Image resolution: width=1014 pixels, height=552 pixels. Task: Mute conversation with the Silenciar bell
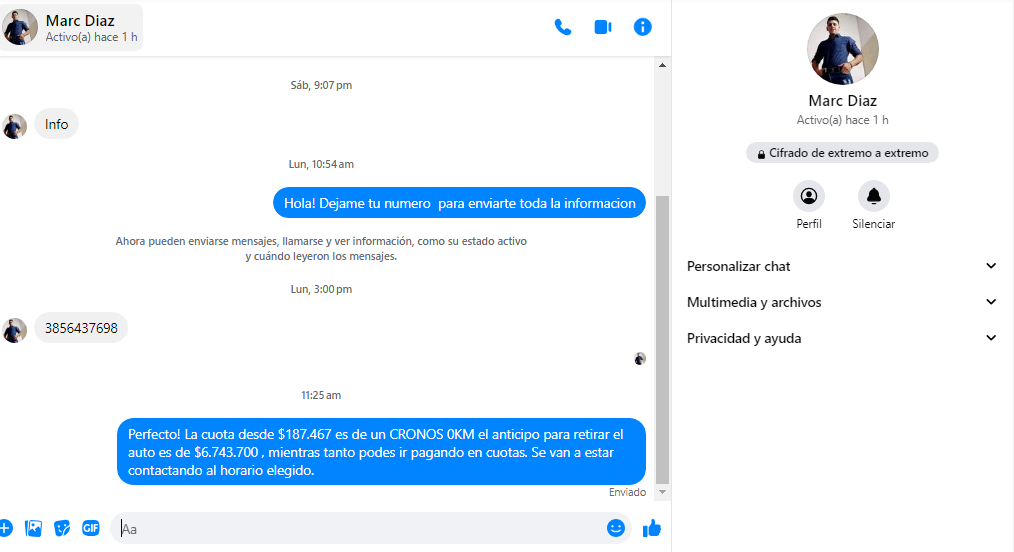[x=873, y=196]
